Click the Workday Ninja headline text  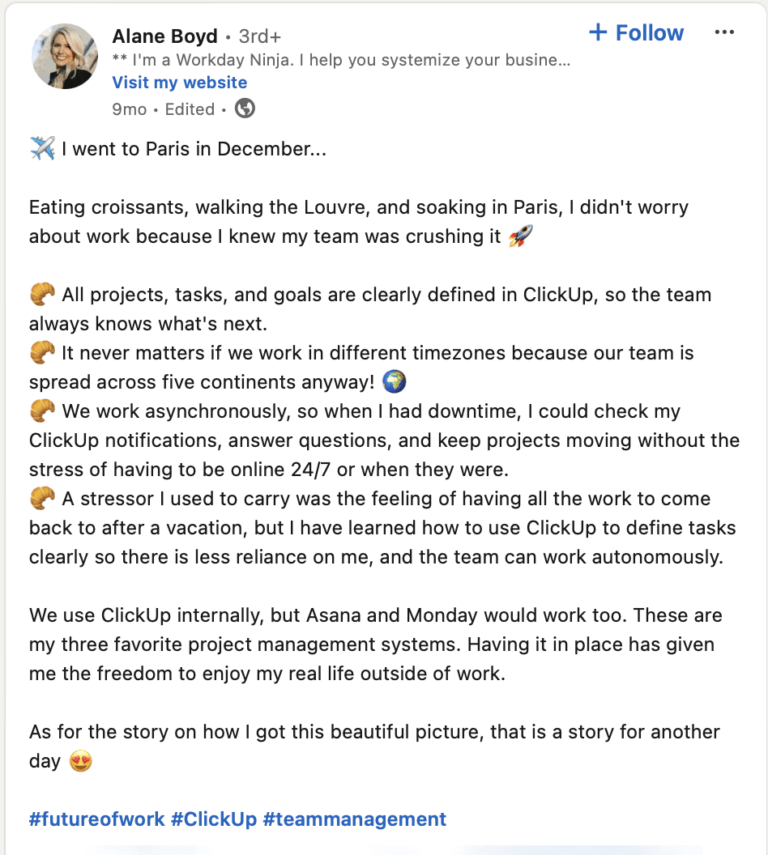click(x=341, y=60)
